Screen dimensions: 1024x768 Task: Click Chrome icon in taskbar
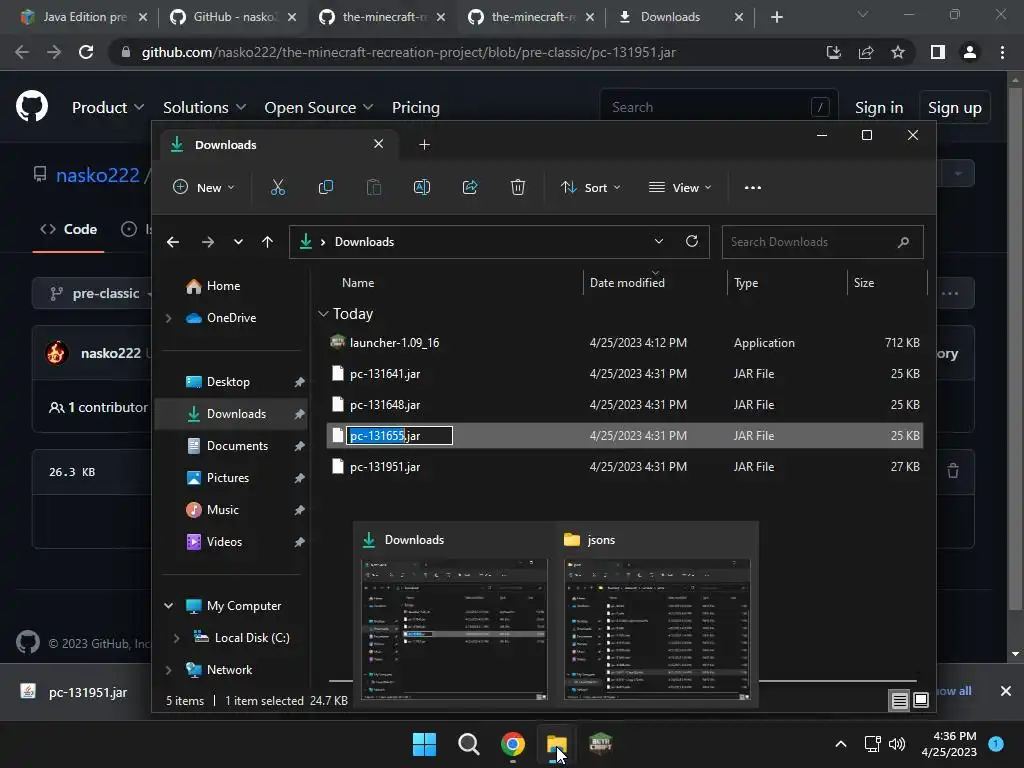click(x=513, y=743)
